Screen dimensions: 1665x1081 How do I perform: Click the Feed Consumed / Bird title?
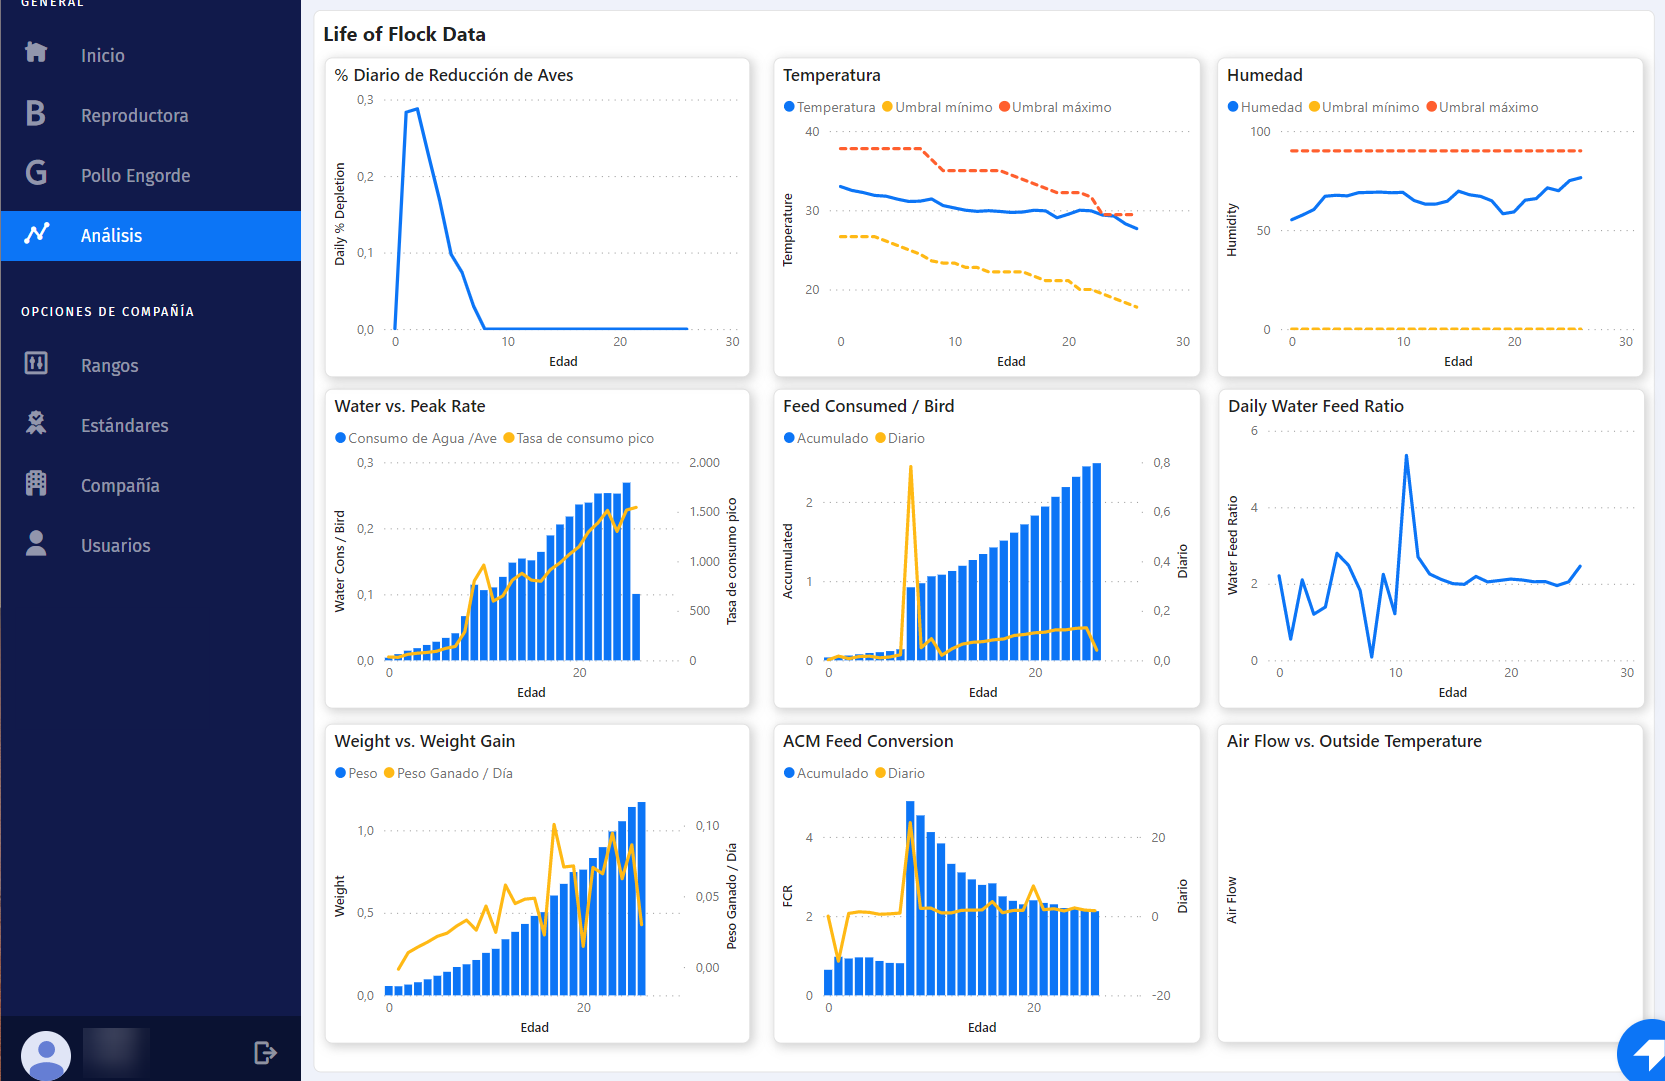pyautogui.click(x=868, y=406)
